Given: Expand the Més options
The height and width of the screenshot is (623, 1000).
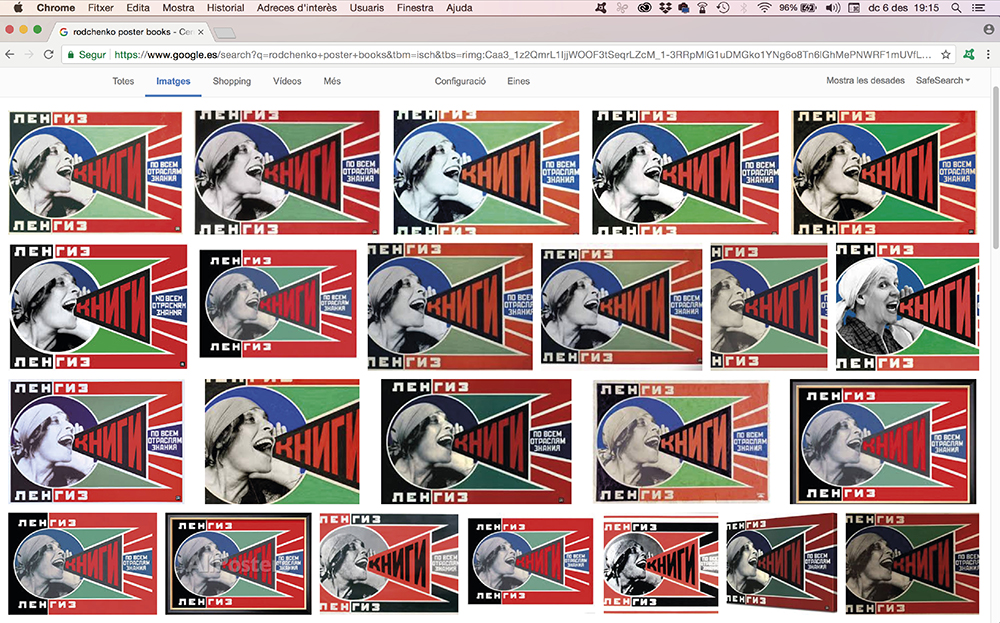Looking at the screenshot, I should (x=332, y=81).
